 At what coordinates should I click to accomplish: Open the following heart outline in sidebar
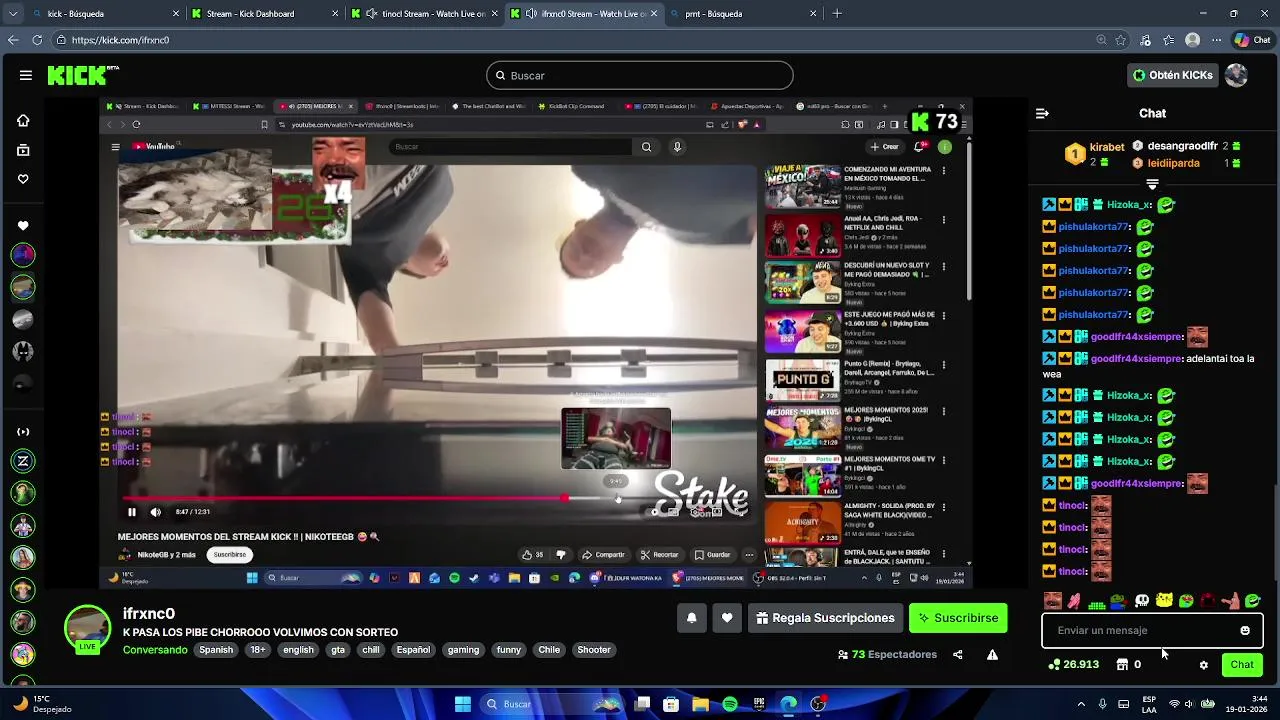(23, 179)
